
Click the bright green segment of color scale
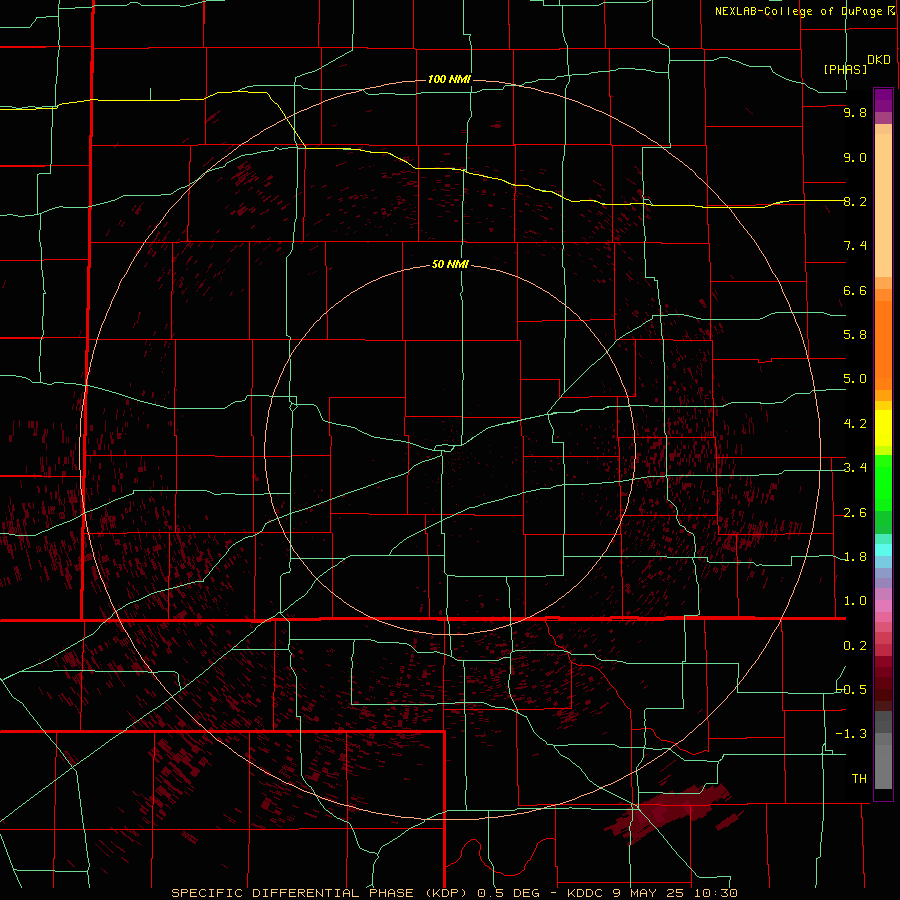[x=883, y=482]
